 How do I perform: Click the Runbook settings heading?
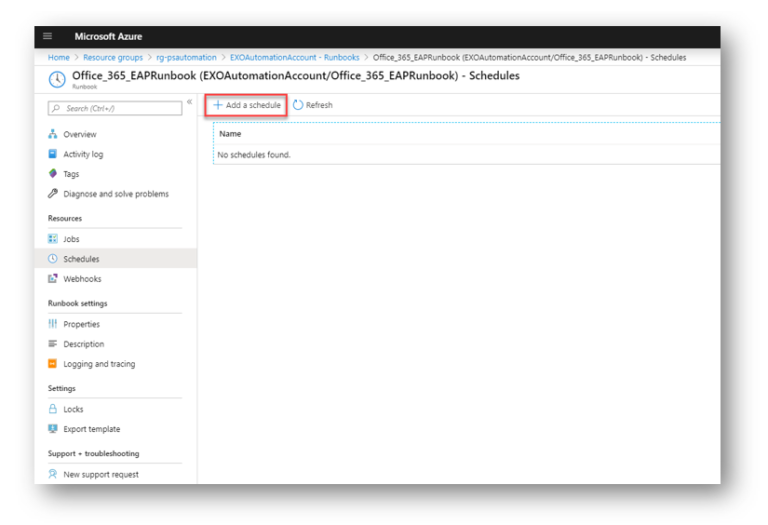point(77,303)
